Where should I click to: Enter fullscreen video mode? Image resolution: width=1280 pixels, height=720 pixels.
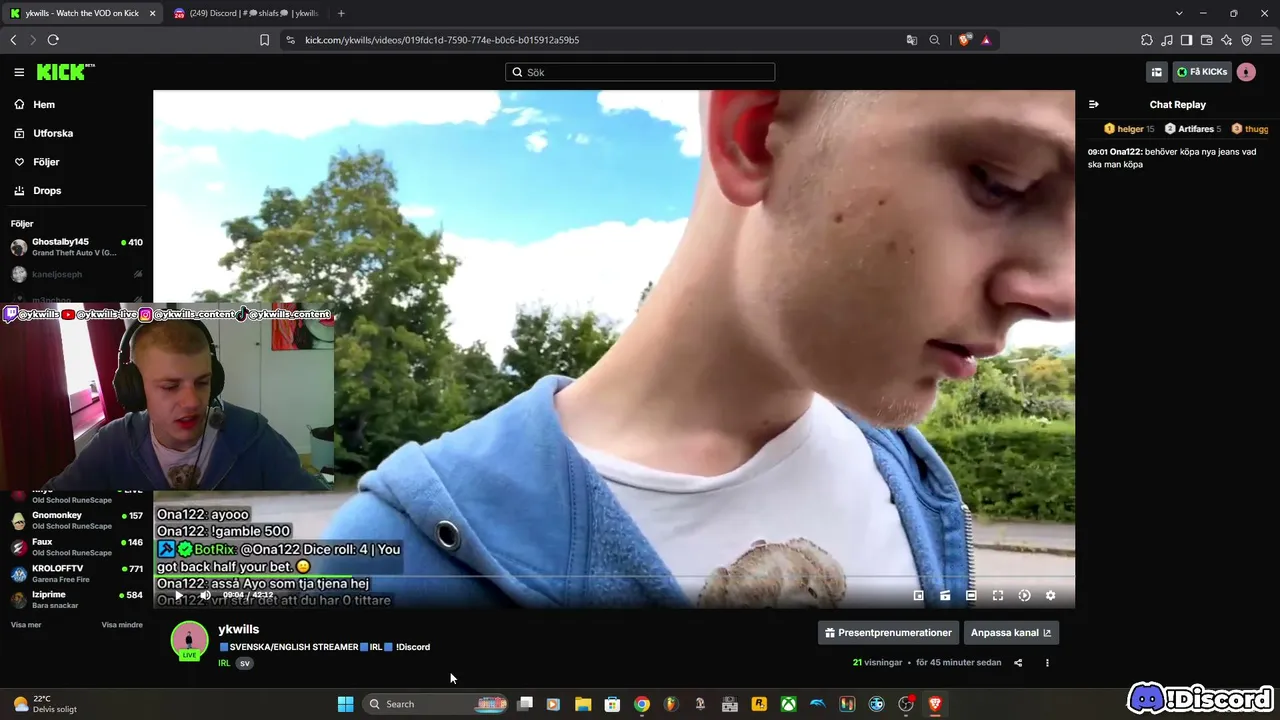point(998,595)
